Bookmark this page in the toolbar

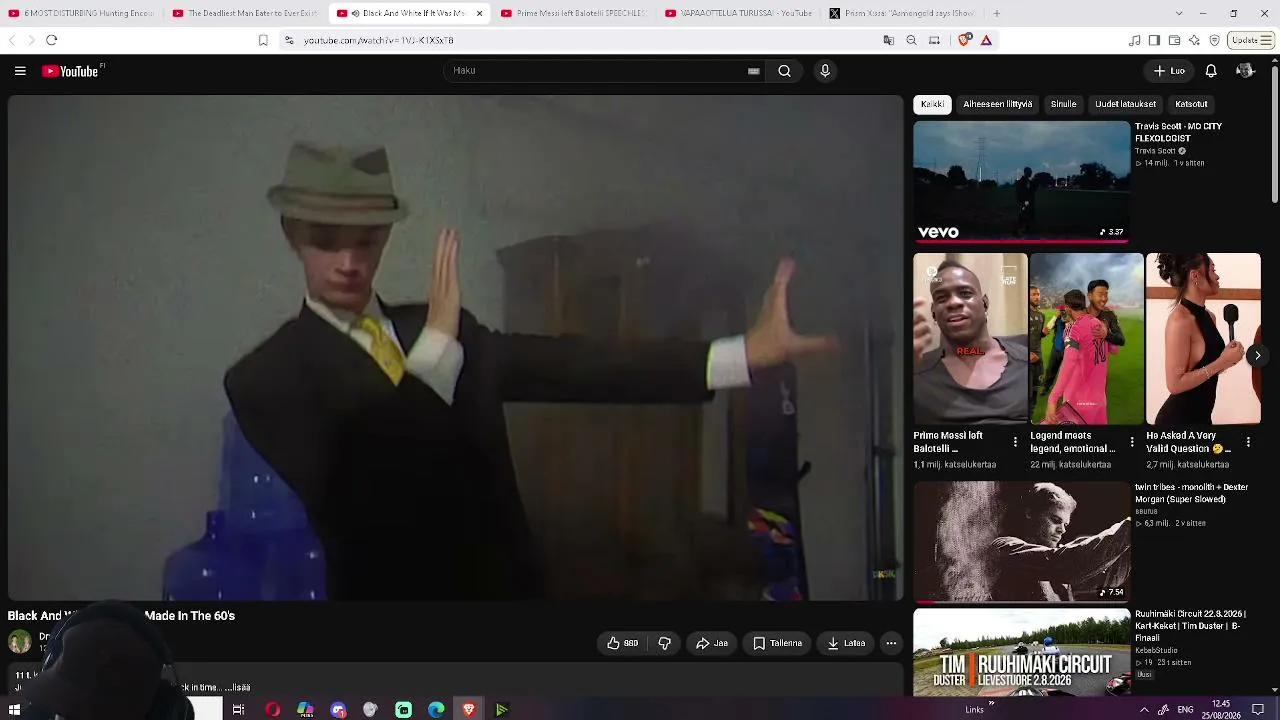[x=263, y=40]
